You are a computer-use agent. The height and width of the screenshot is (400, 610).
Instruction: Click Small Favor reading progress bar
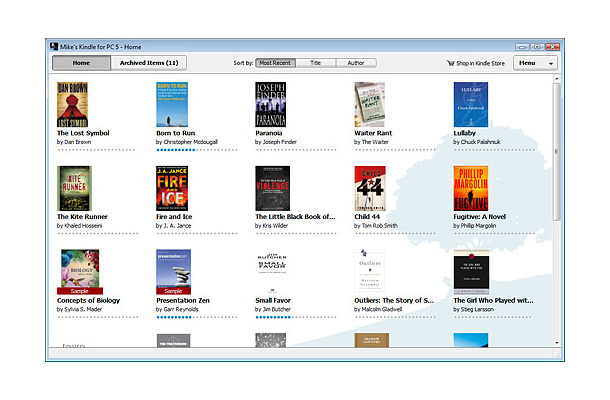pyautogui.click(x=296, y=317)
